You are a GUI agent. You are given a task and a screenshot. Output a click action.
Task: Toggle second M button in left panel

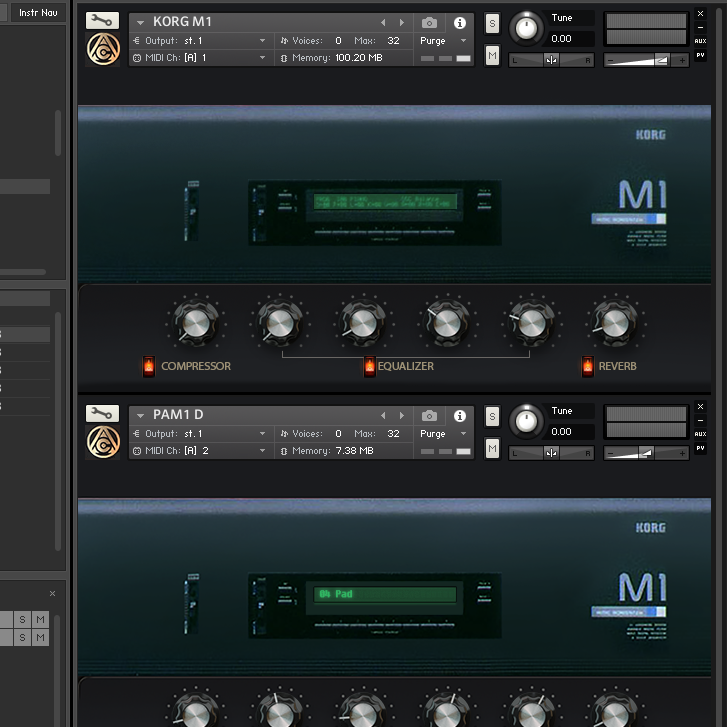click(x=40, y=638)
